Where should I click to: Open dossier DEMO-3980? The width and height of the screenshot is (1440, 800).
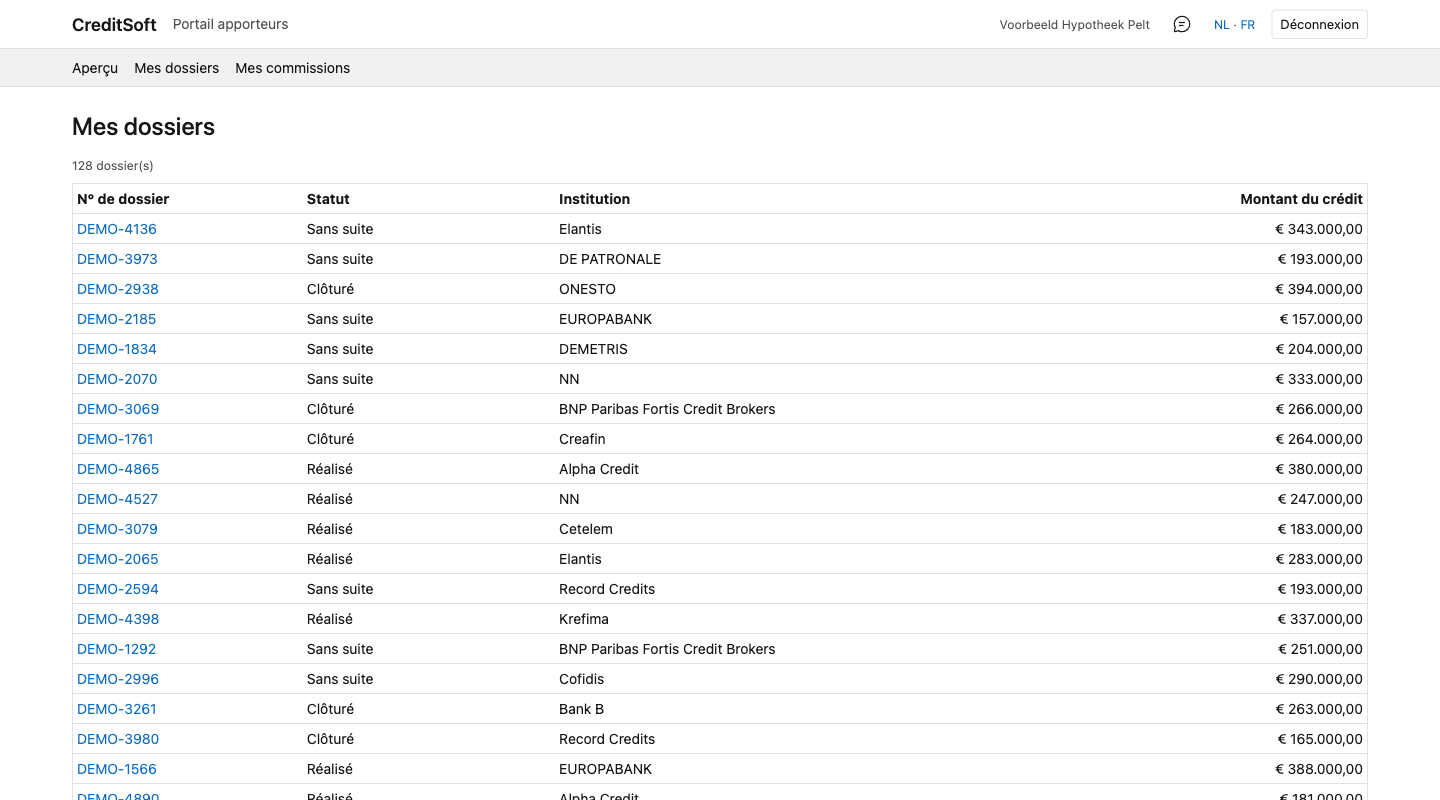(x=118, y=739)
